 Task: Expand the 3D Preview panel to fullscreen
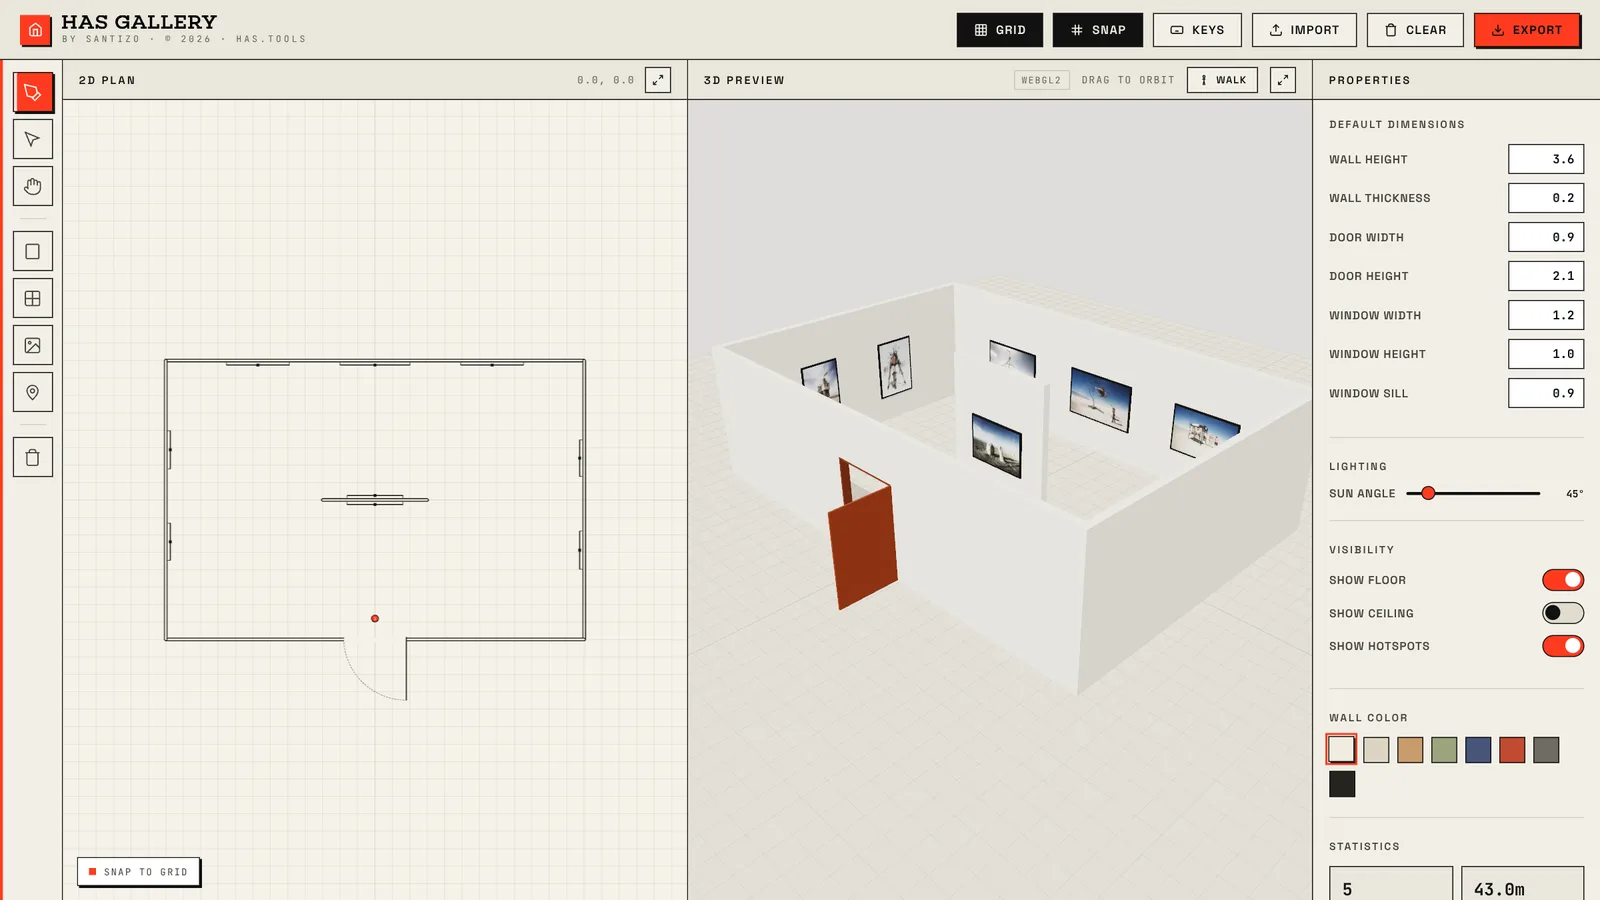1283,80
